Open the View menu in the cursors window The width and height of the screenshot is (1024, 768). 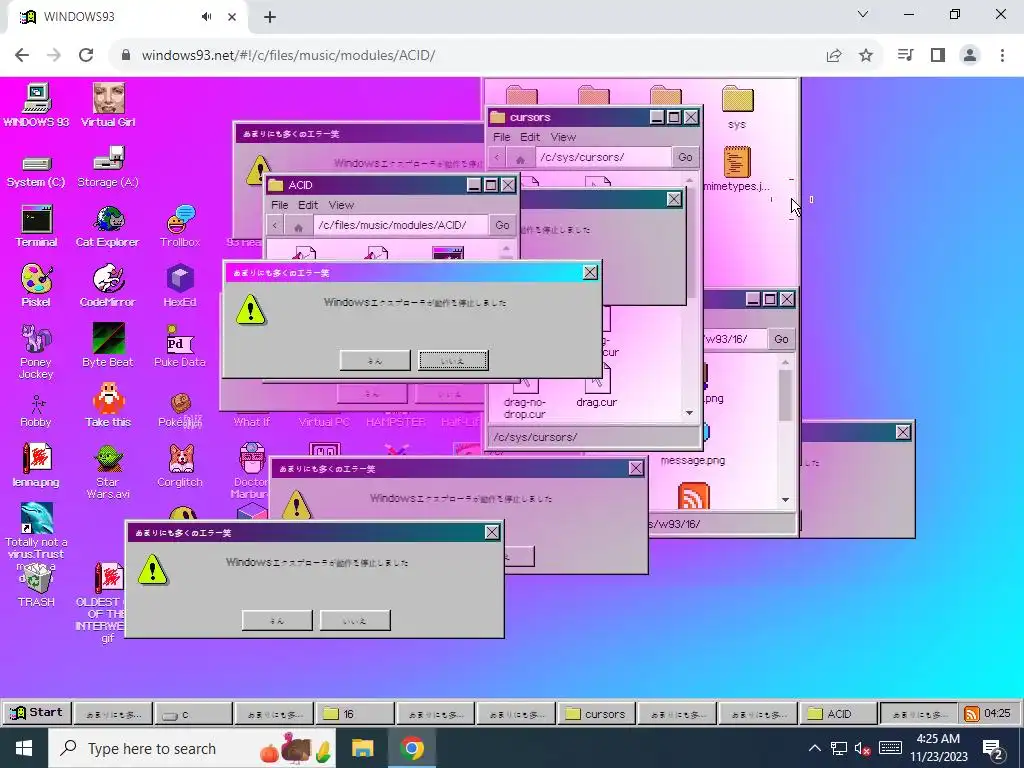coord(563,137)
